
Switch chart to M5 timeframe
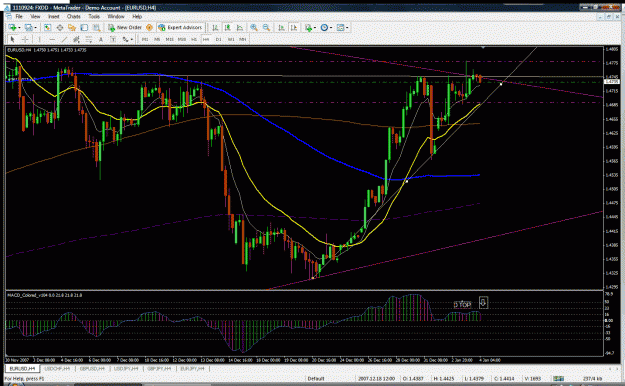[x=157, y=39]
